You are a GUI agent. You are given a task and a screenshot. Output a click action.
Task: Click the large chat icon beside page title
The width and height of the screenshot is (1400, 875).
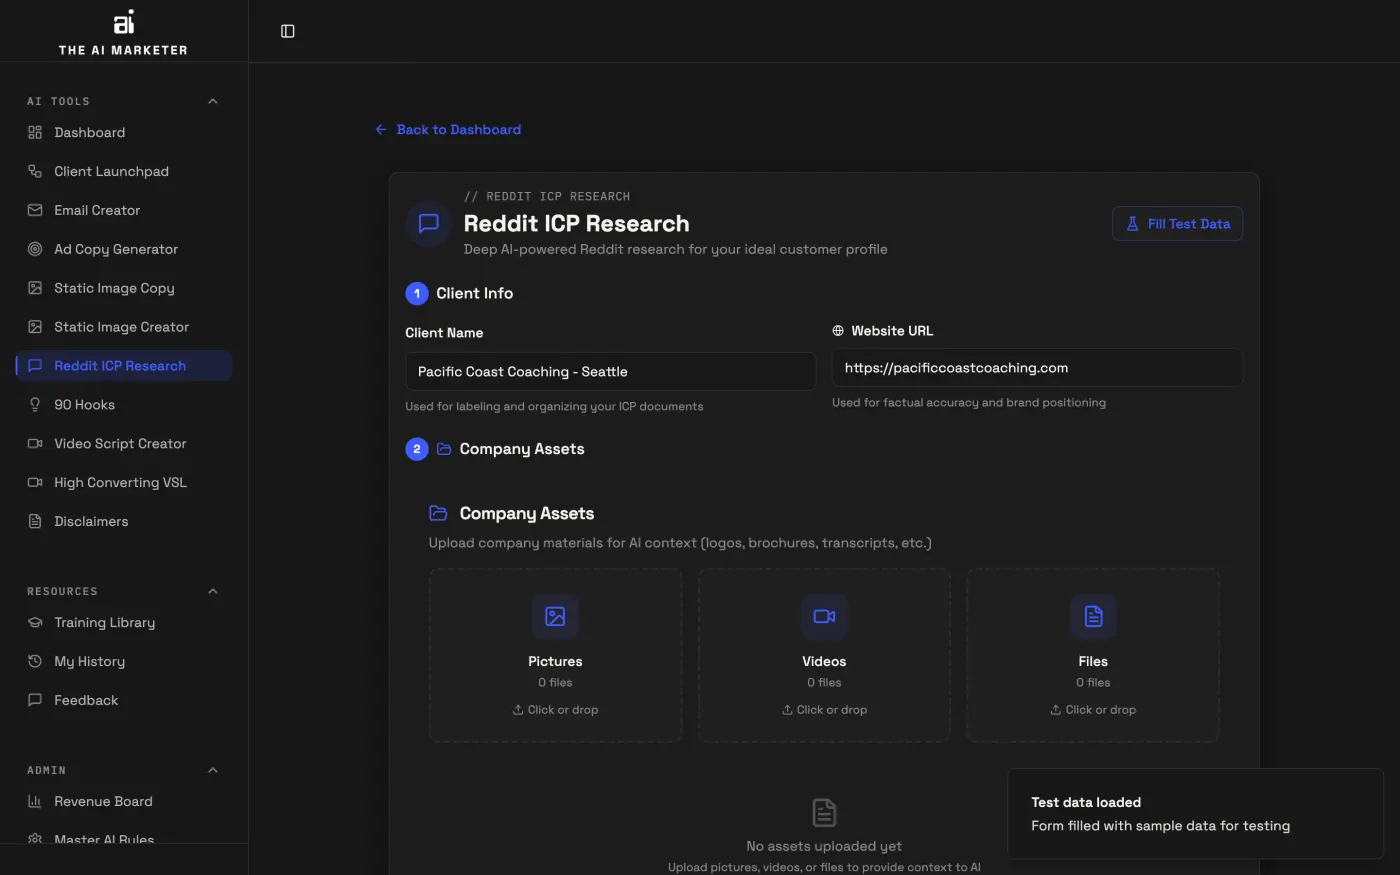coord(429,223)
